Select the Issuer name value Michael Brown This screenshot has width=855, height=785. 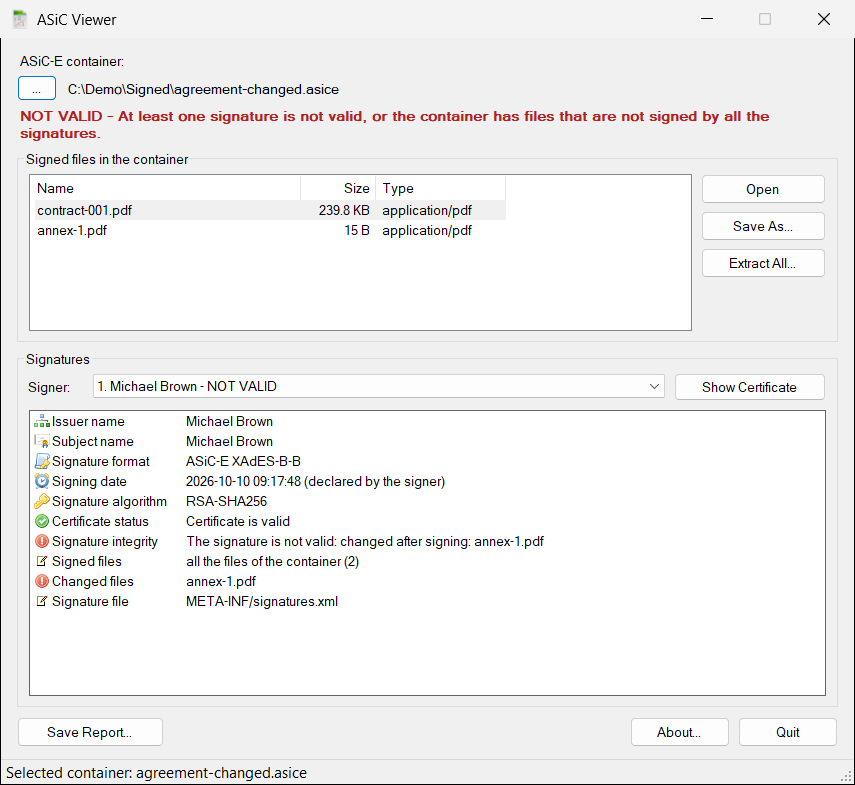229,421
